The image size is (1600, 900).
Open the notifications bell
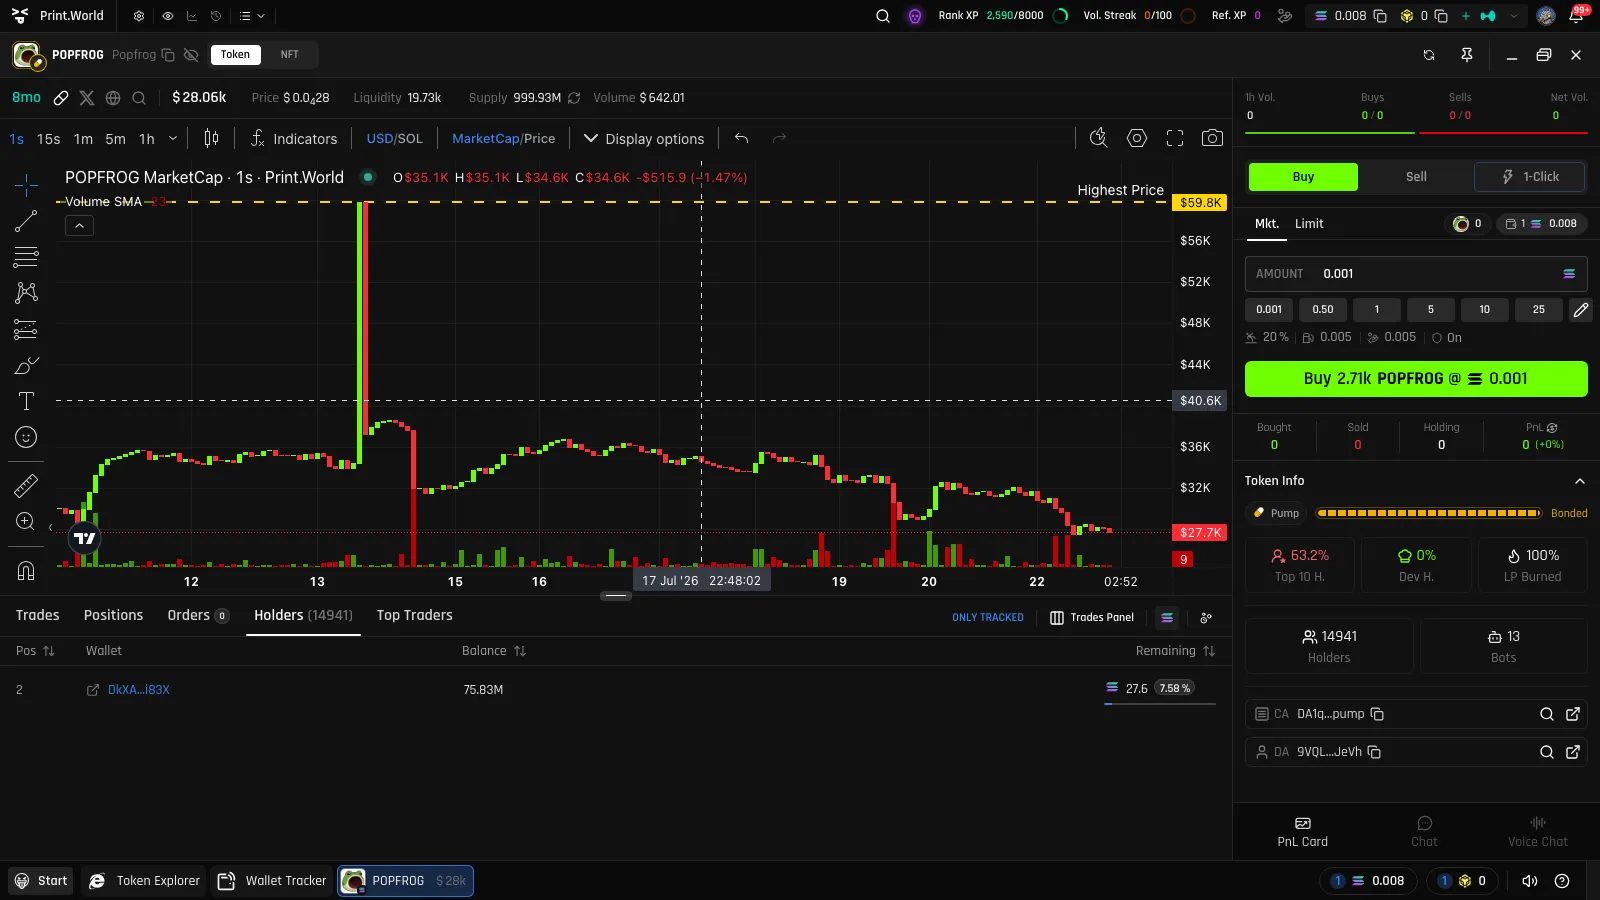pyautogui.click(x=1577, y=16)
